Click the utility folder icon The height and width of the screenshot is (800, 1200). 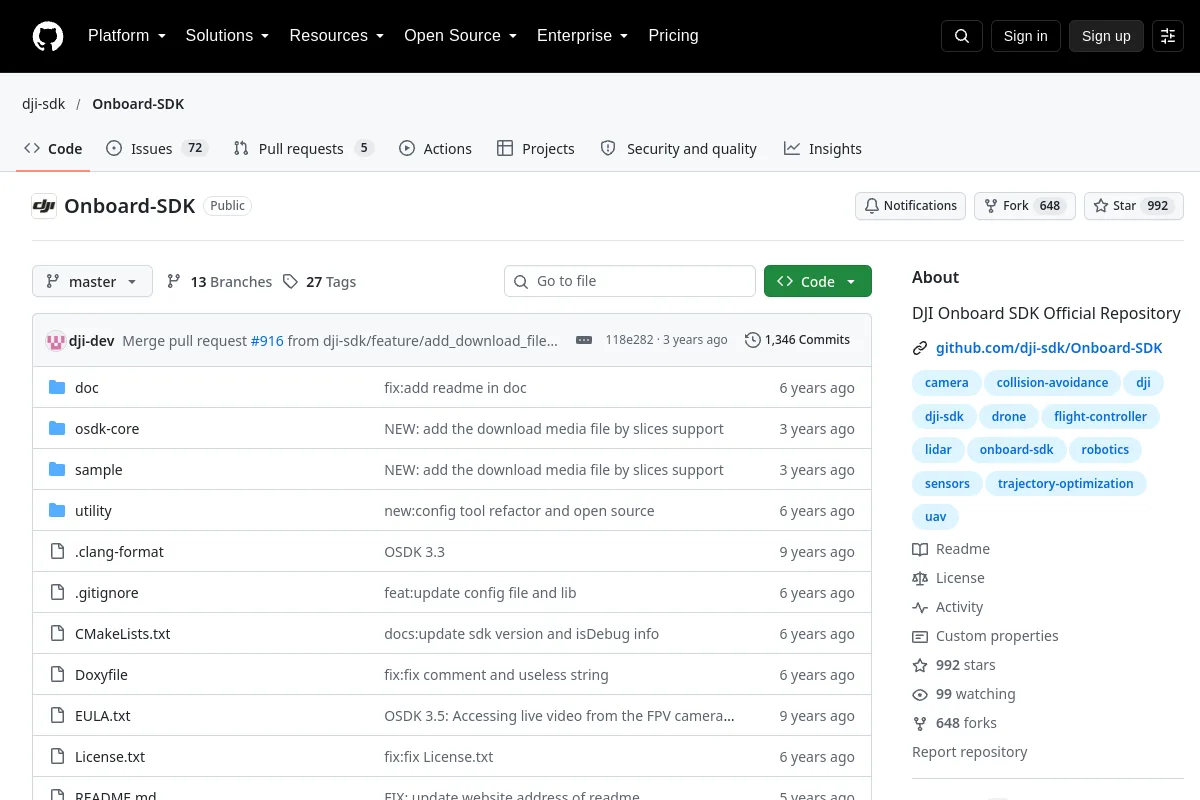57,511
